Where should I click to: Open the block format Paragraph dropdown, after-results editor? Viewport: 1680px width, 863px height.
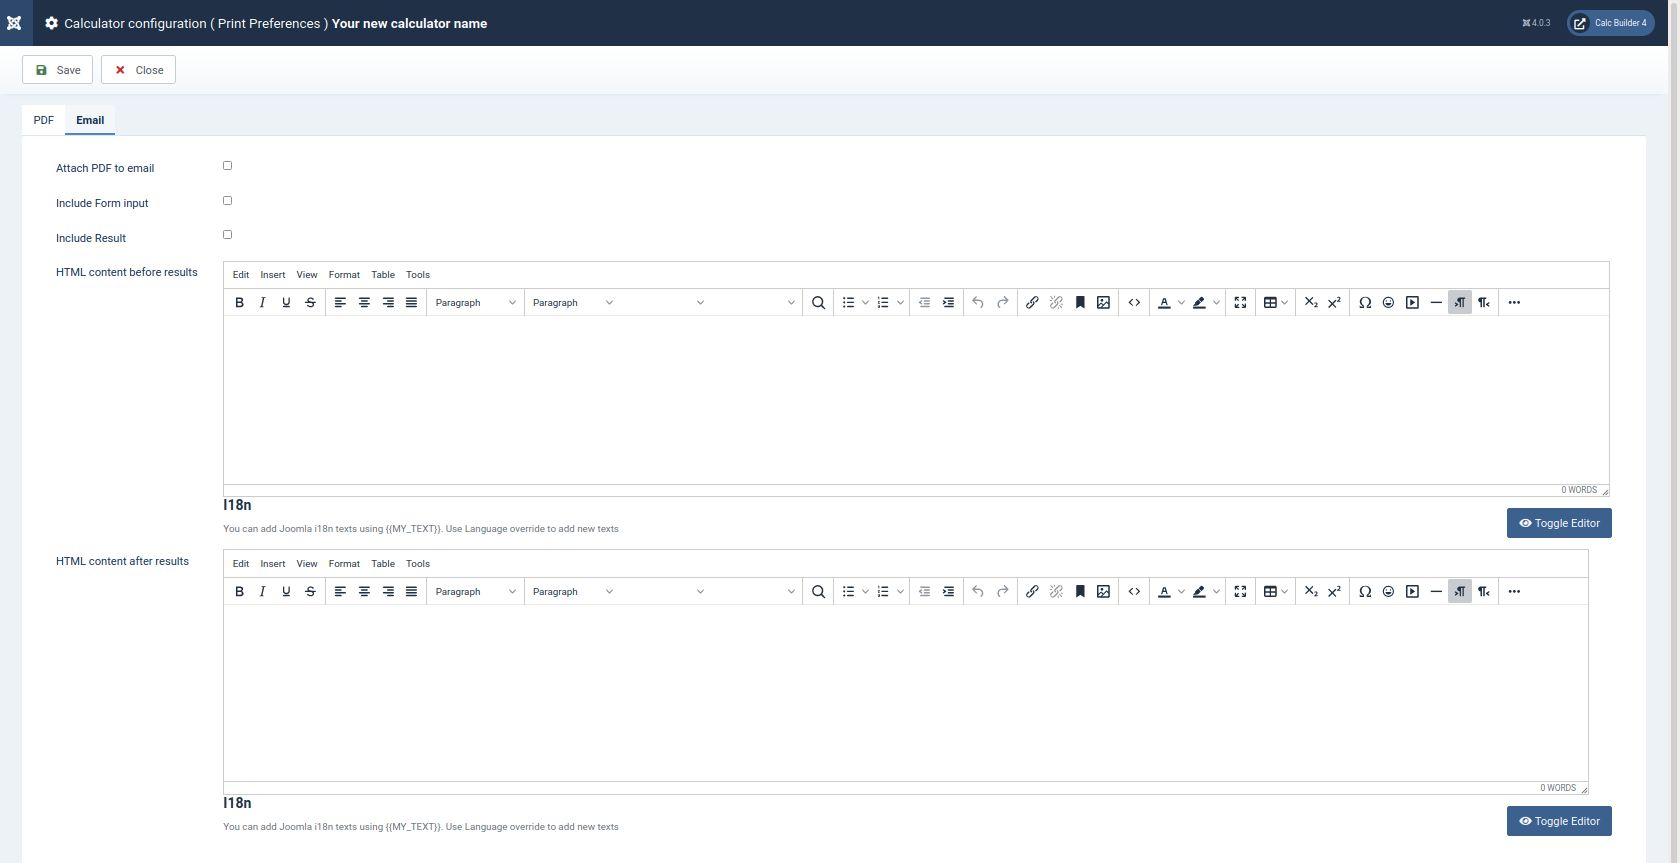476,591
